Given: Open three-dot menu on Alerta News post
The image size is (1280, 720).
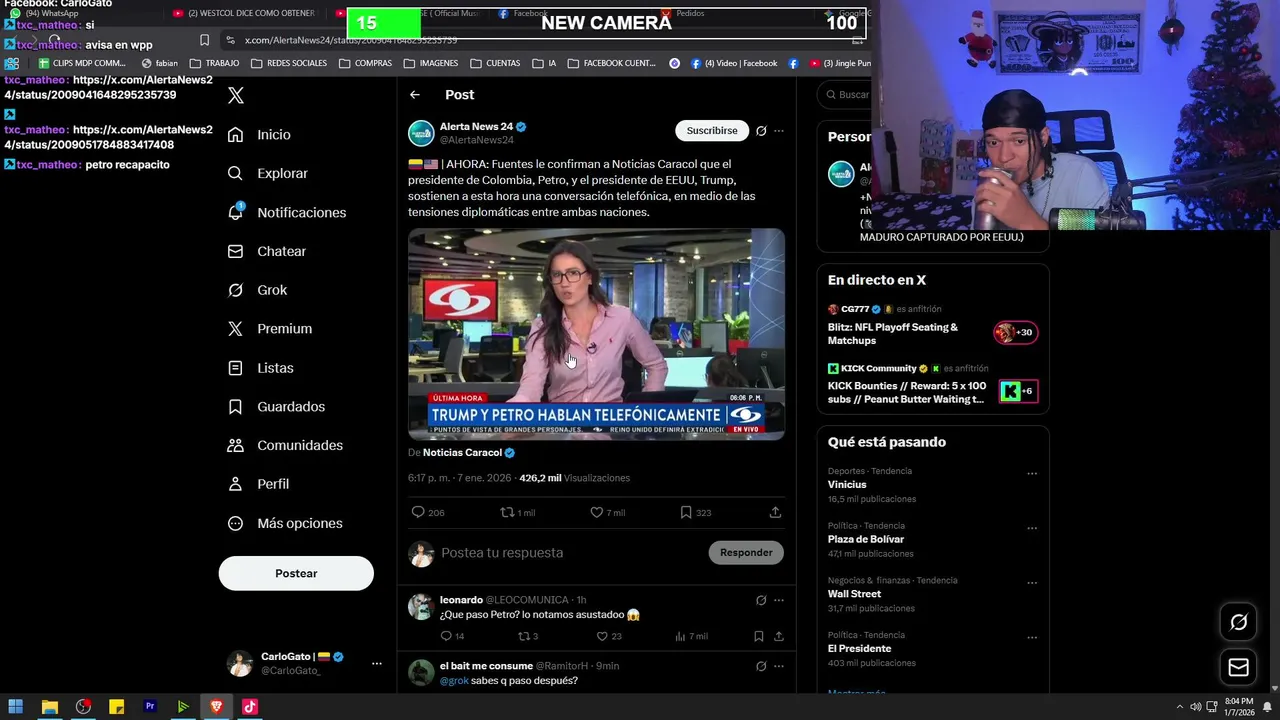Looking at the screenshot, I should click(779, 131).
